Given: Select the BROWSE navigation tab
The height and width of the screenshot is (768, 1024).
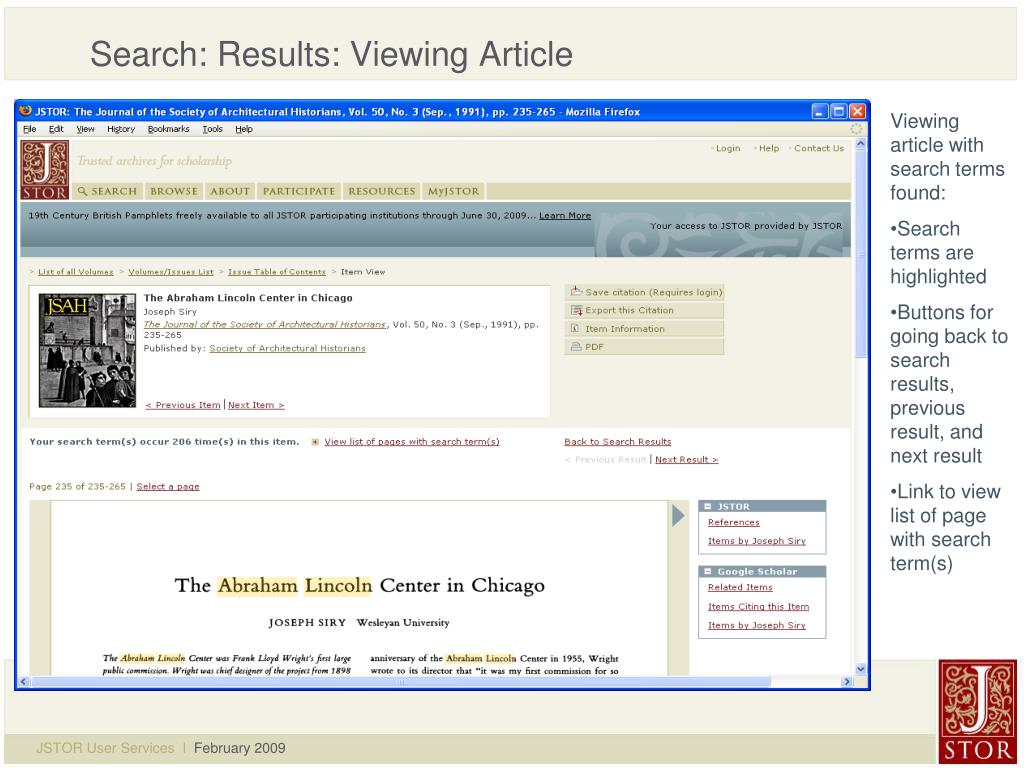Looking at the screenshot, I should (174, 191).
